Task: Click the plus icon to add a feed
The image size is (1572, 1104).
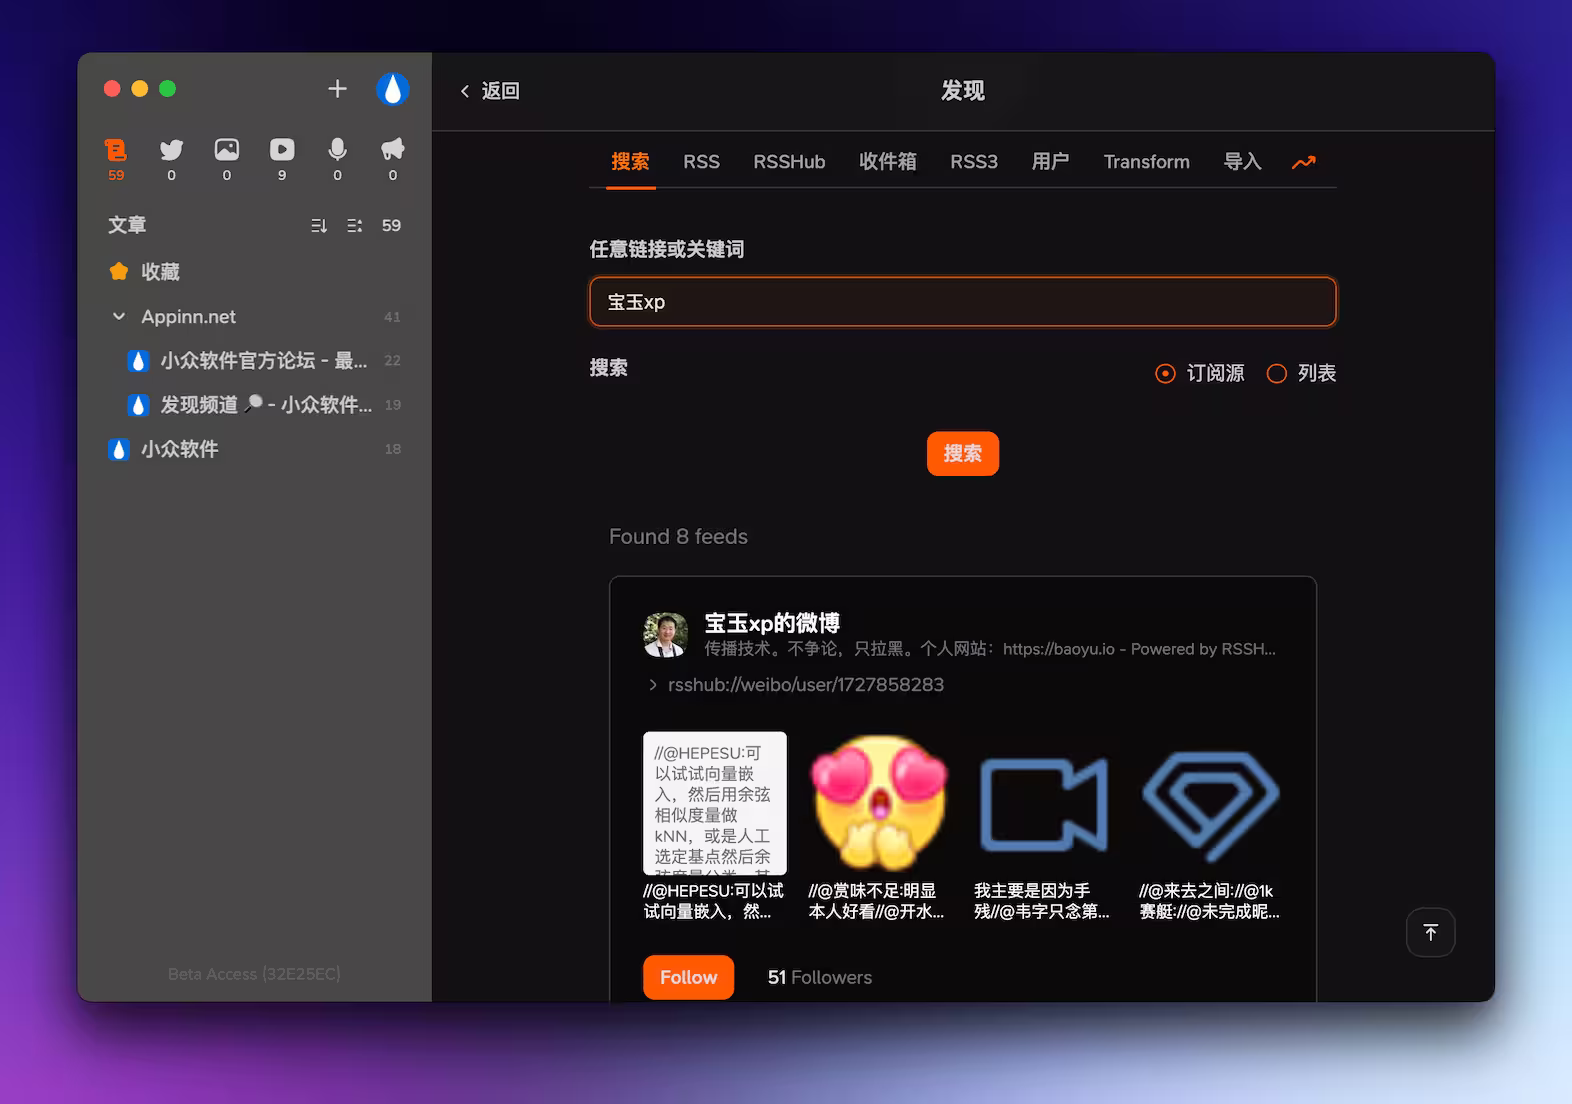Action: tap(337, 89)
